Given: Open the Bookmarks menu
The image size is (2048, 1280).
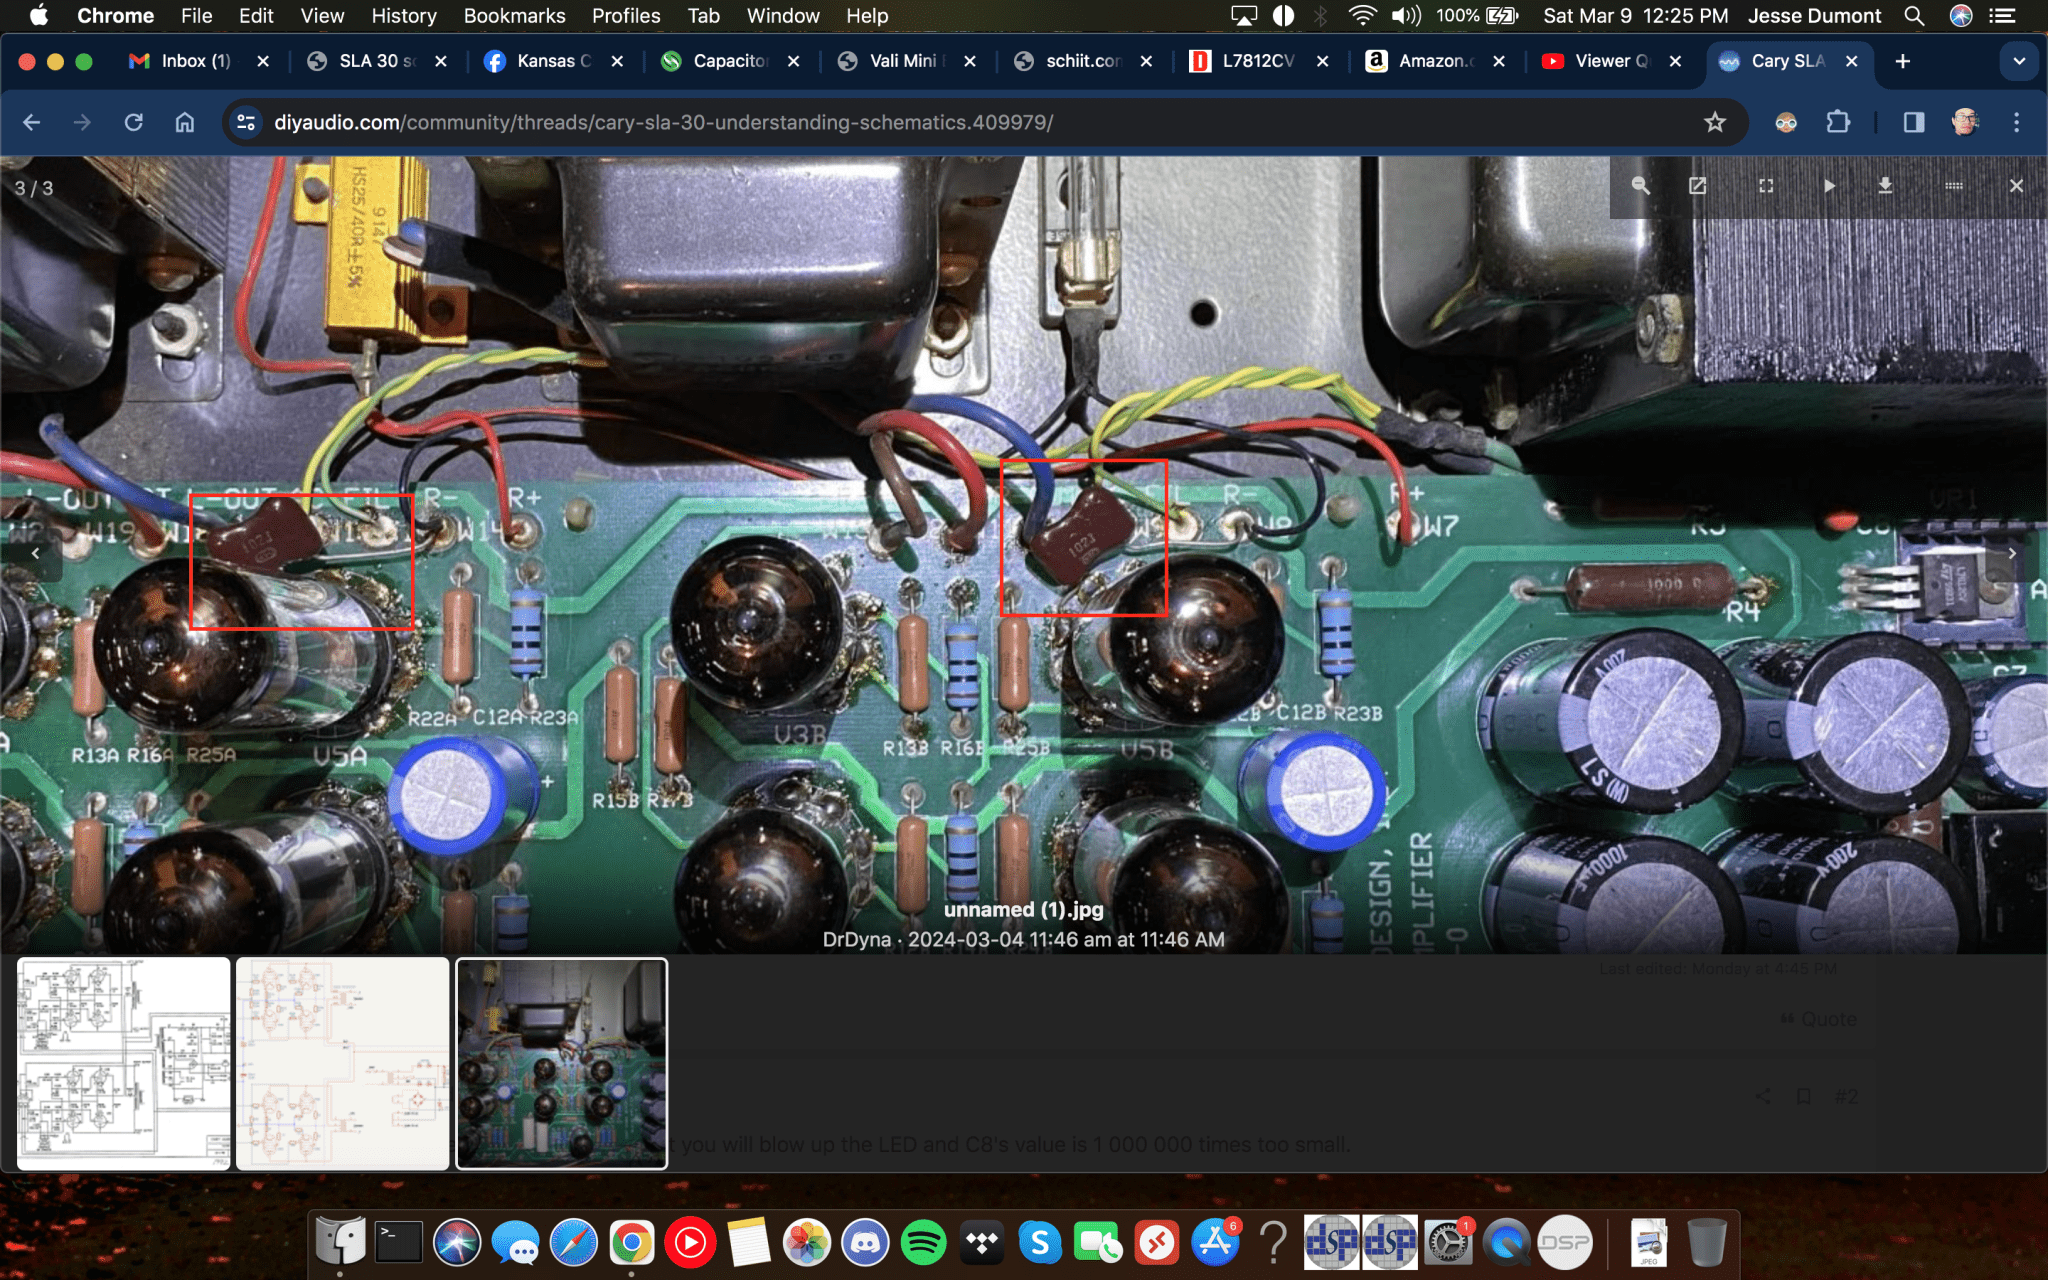Looking at the screenshot, I should tap(514, 16).
